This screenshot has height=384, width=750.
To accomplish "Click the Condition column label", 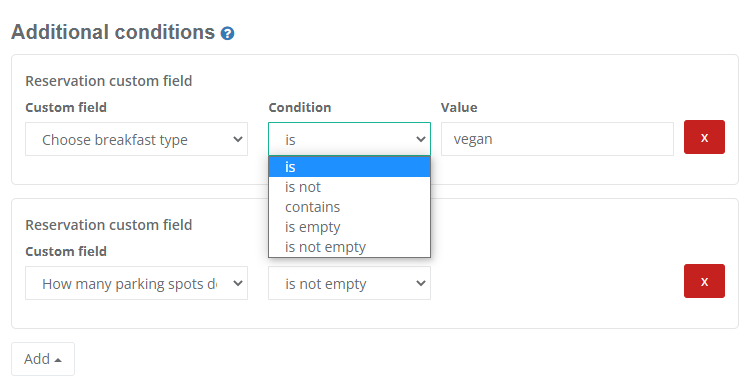I will tap(300, 107).
